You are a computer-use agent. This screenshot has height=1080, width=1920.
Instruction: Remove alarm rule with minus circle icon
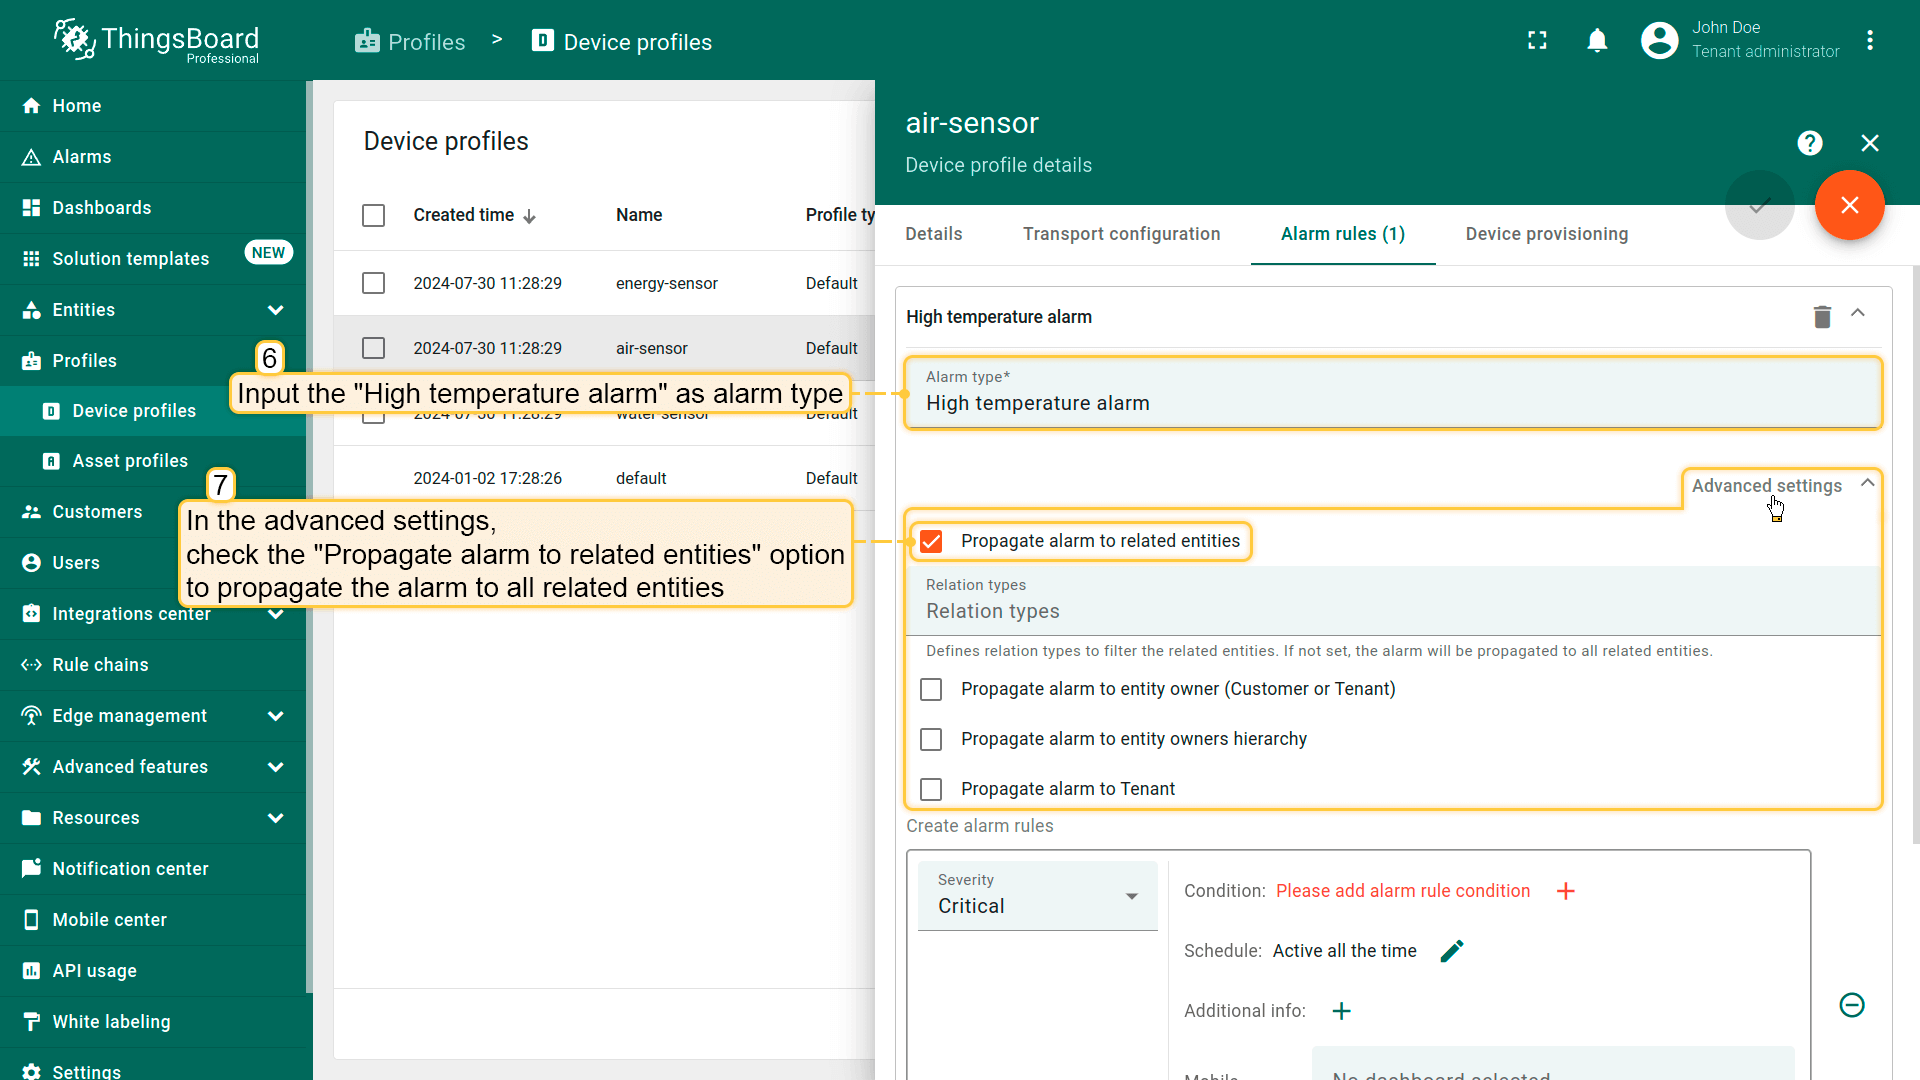point(1852,1005)
